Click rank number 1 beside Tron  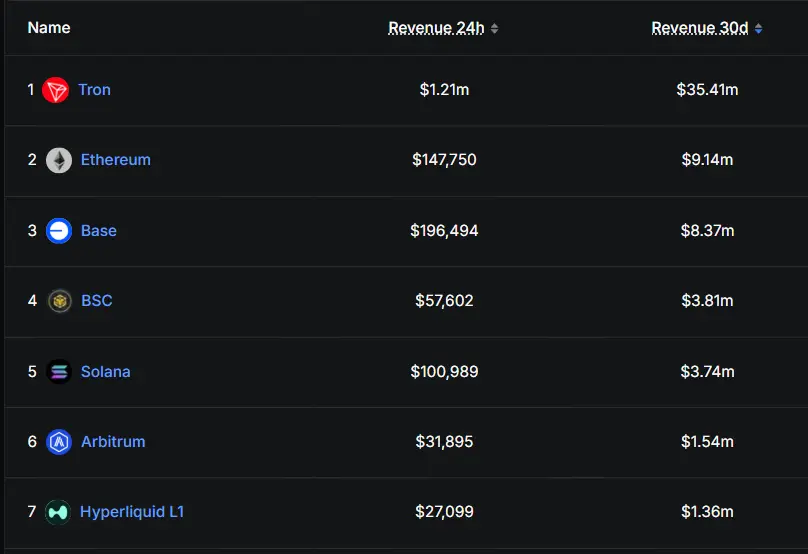point(31,90)
